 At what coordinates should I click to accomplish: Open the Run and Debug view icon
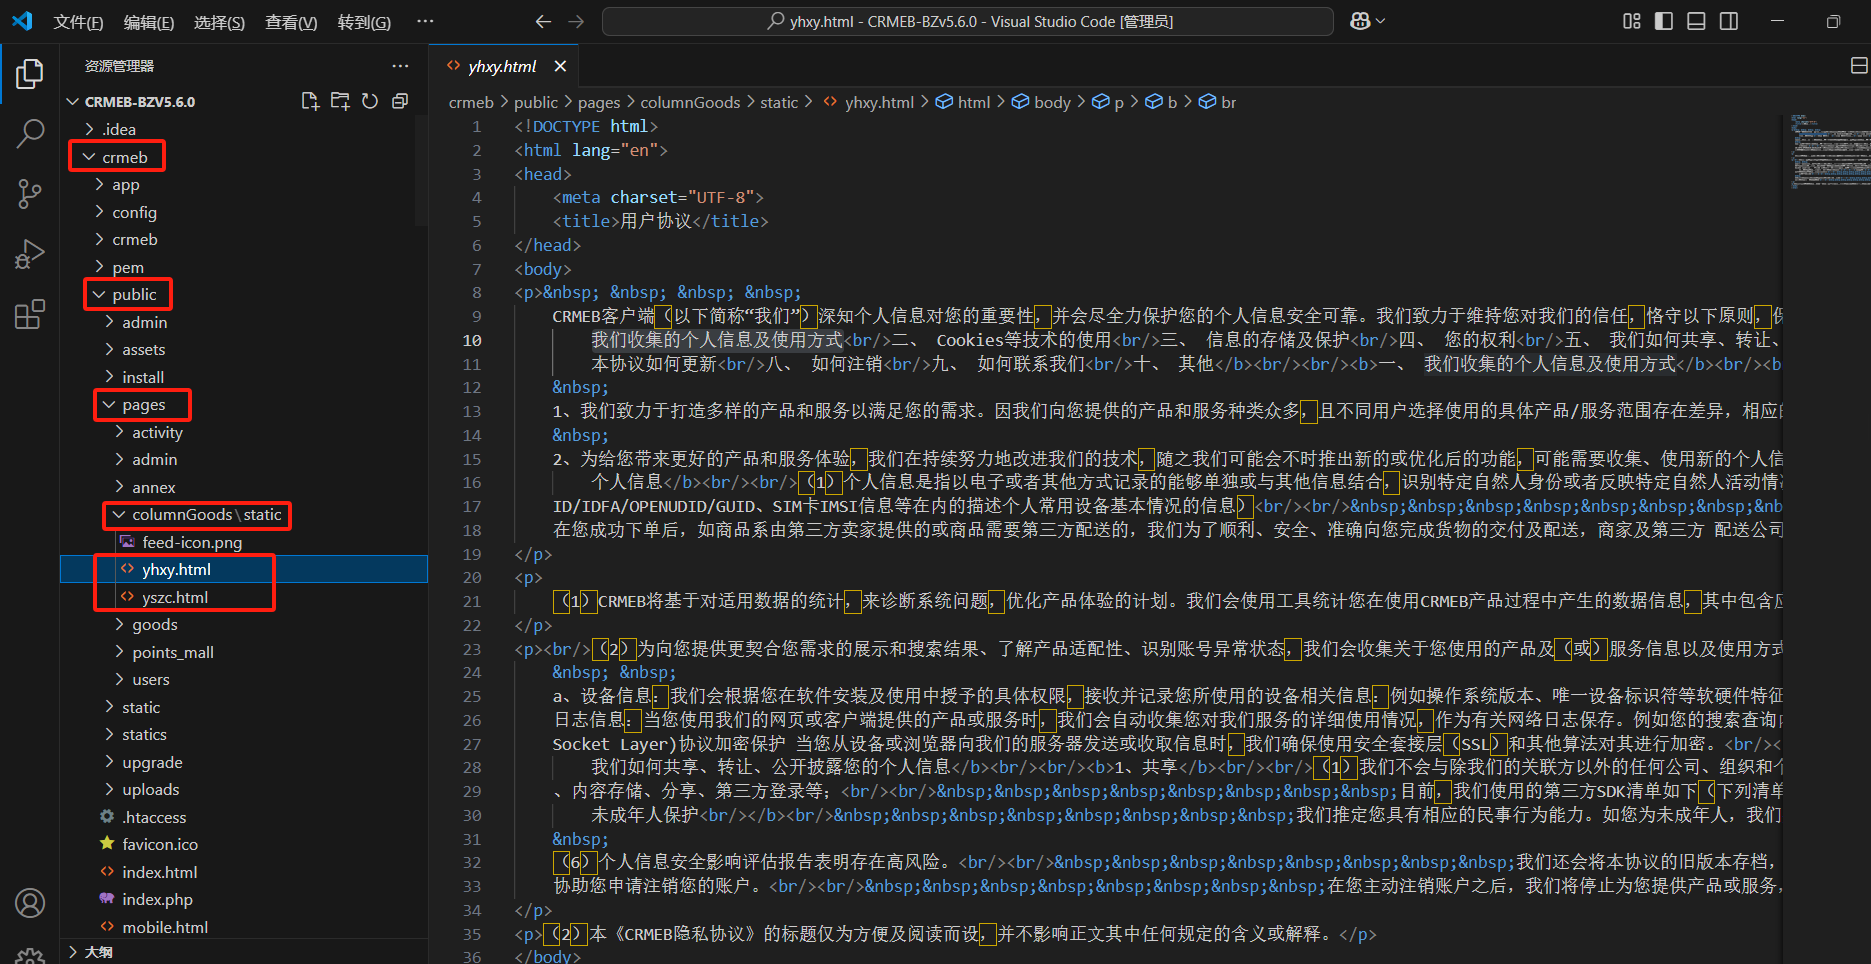tap(30, 254)
